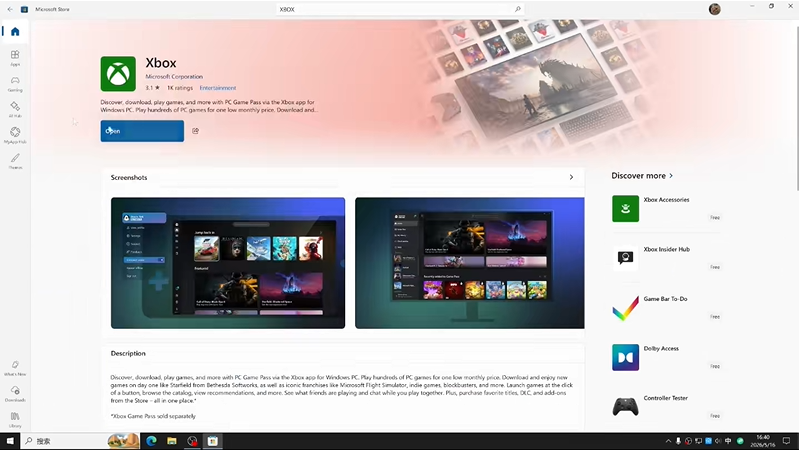Click the input method tray indicator

728,441
